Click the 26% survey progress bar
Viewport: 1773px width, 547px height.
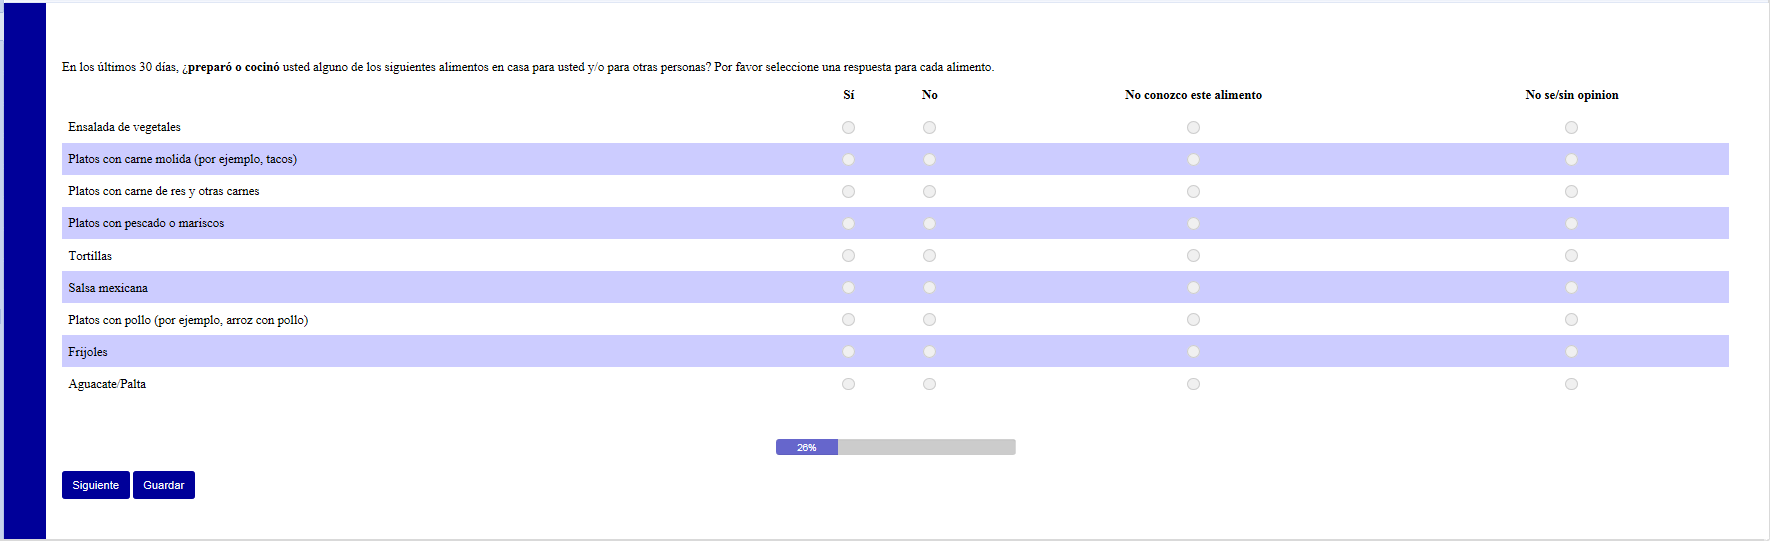(895, 447)
